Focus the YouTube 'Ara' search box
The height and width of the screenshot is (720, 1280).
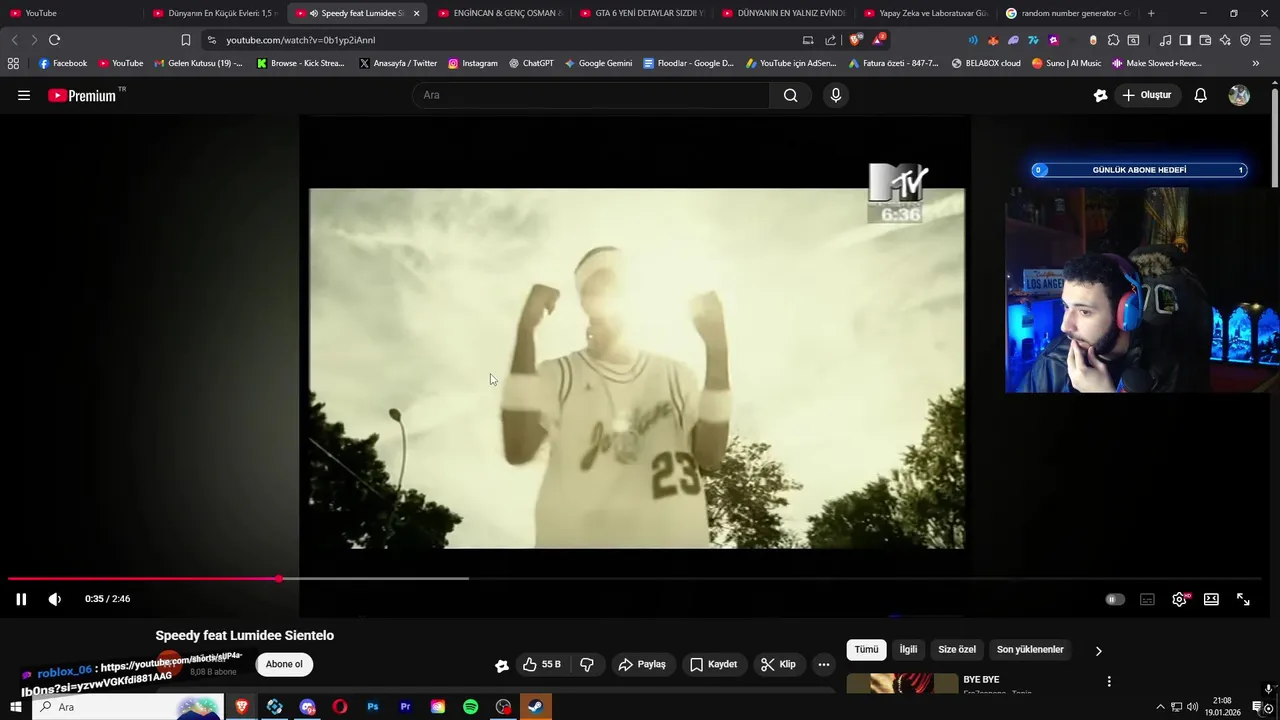coord(590,95)
